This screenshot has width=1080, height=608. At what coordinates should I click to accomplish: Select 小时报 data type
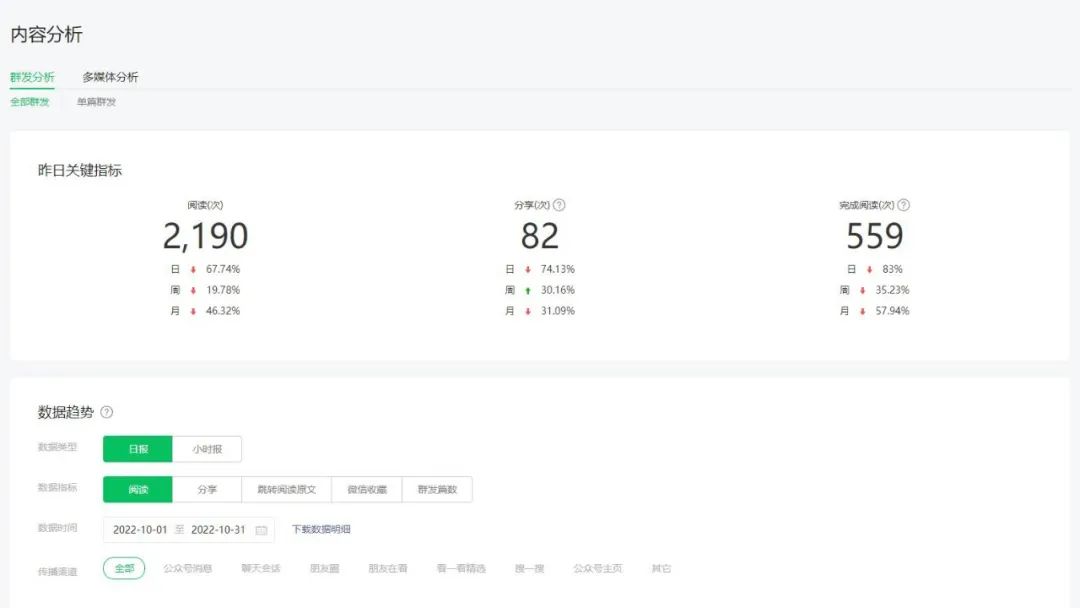[x=207, y=449]
